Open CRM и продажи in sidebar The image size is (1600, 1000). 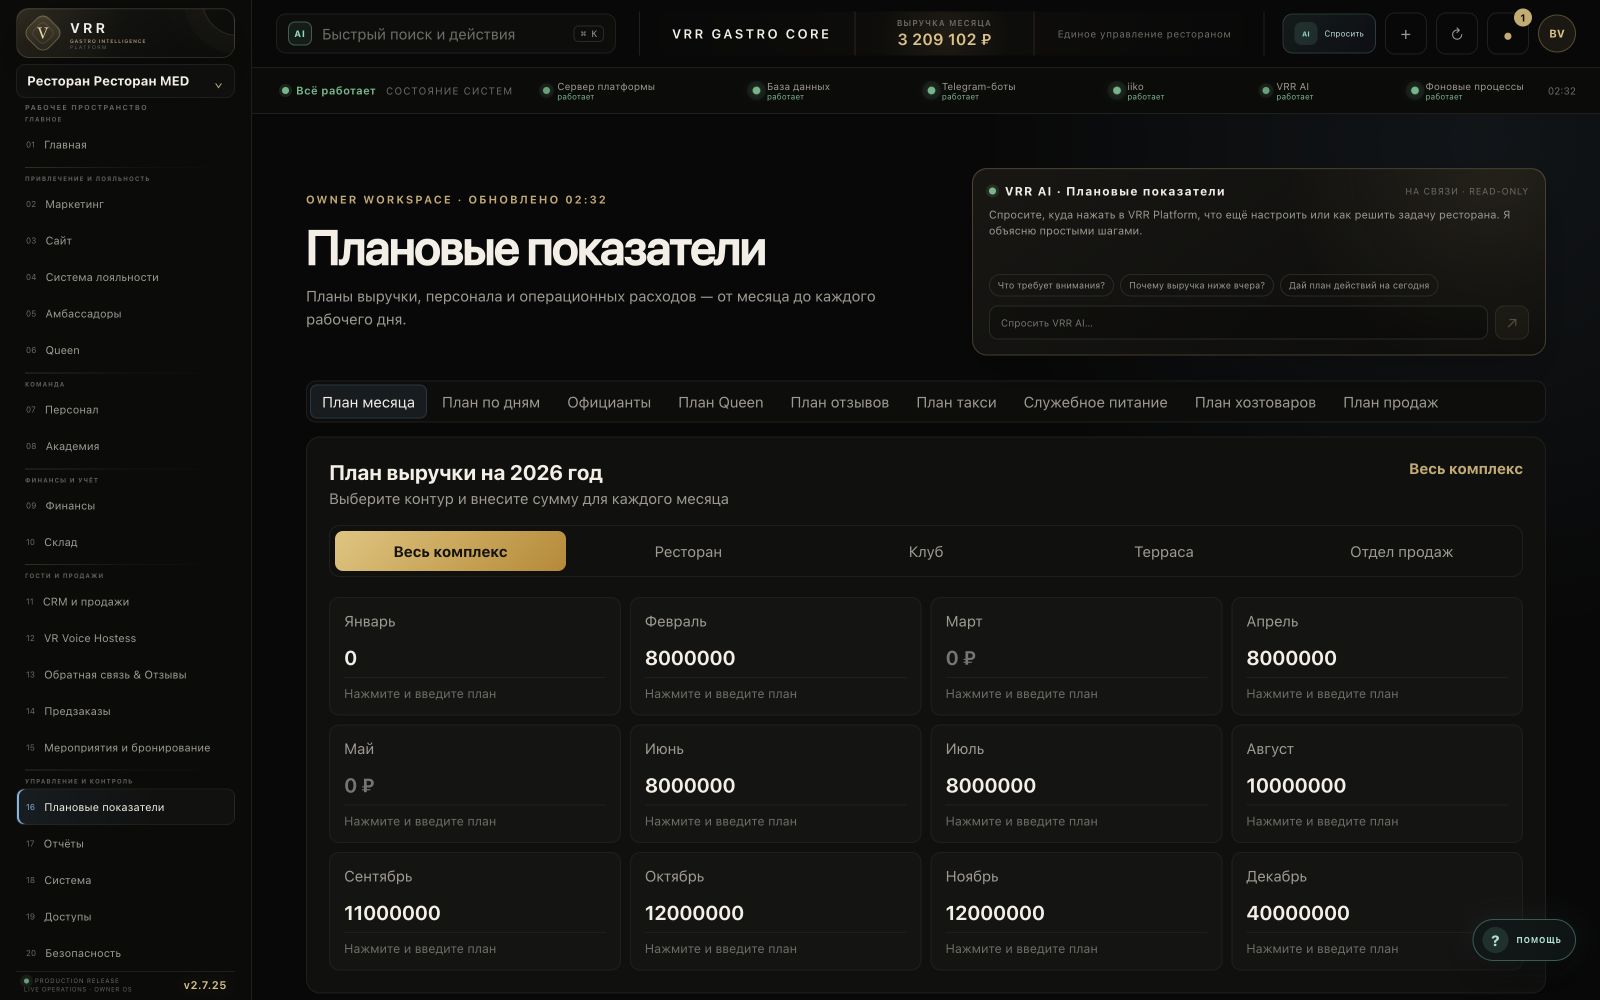125,602
